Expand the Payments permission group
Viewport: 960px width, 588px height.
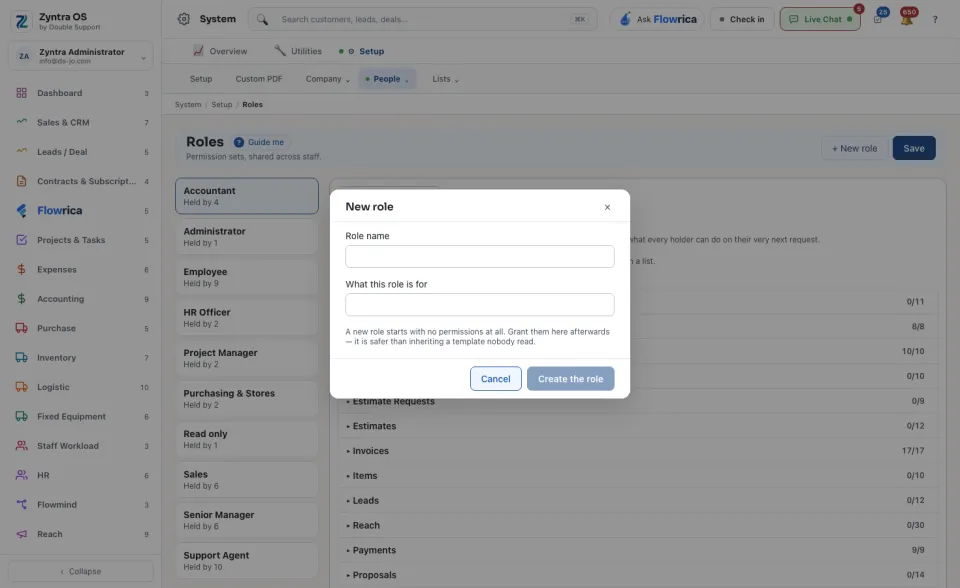(636, 550)
